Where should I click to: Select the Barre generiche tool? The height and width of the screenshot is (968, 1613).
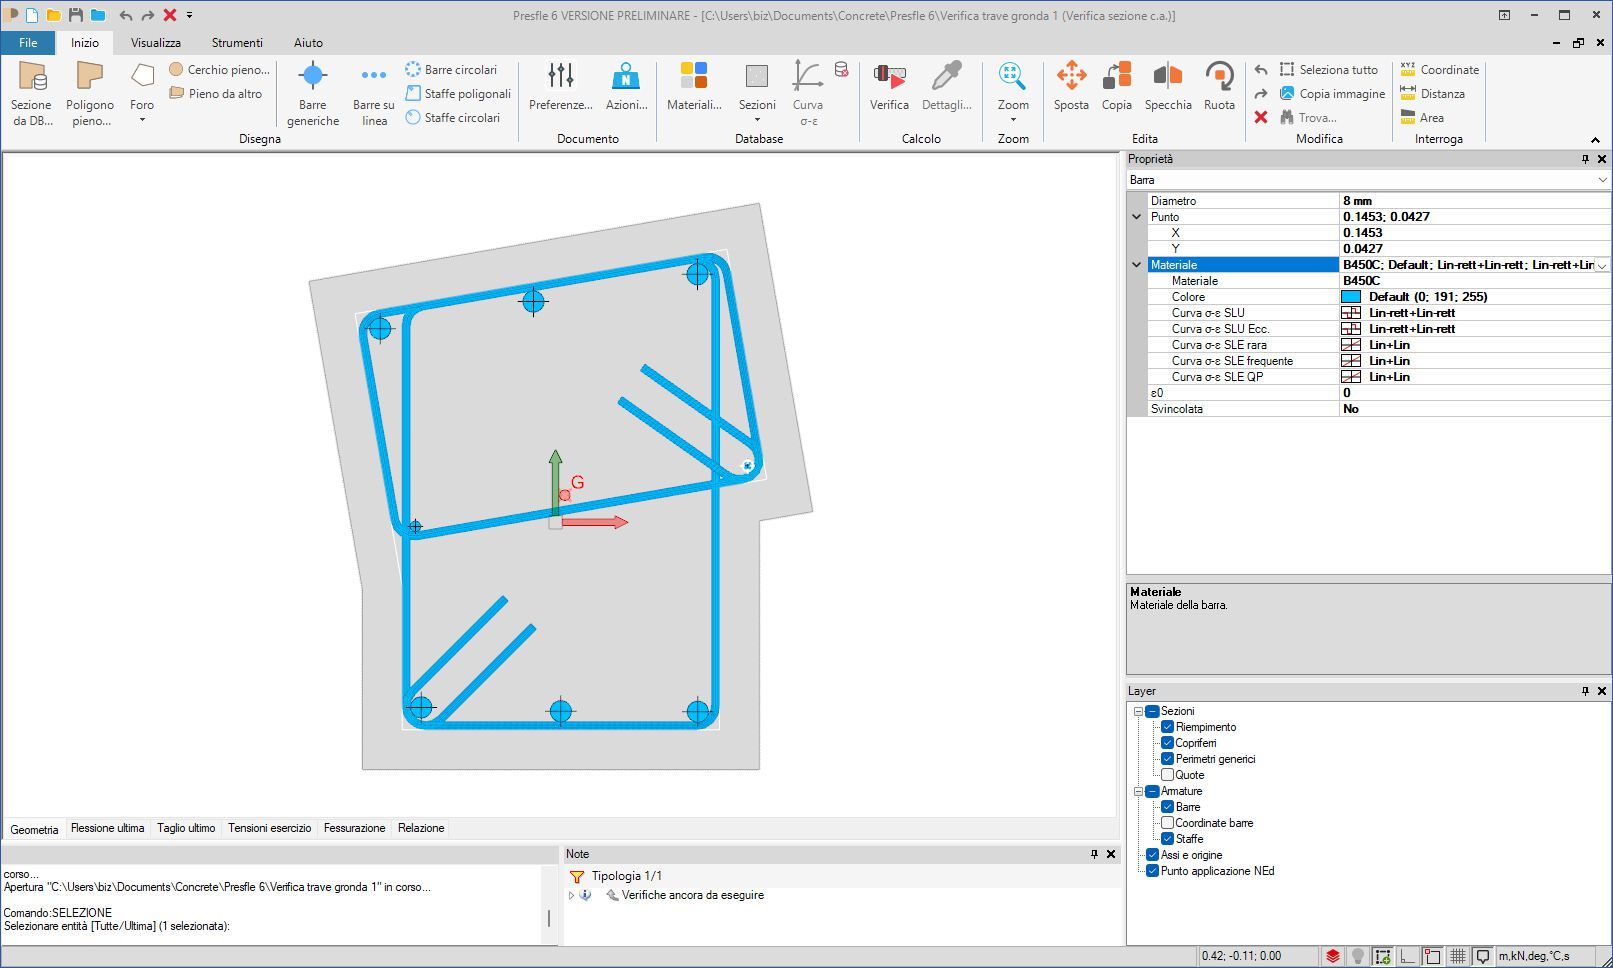click(313, 92)
